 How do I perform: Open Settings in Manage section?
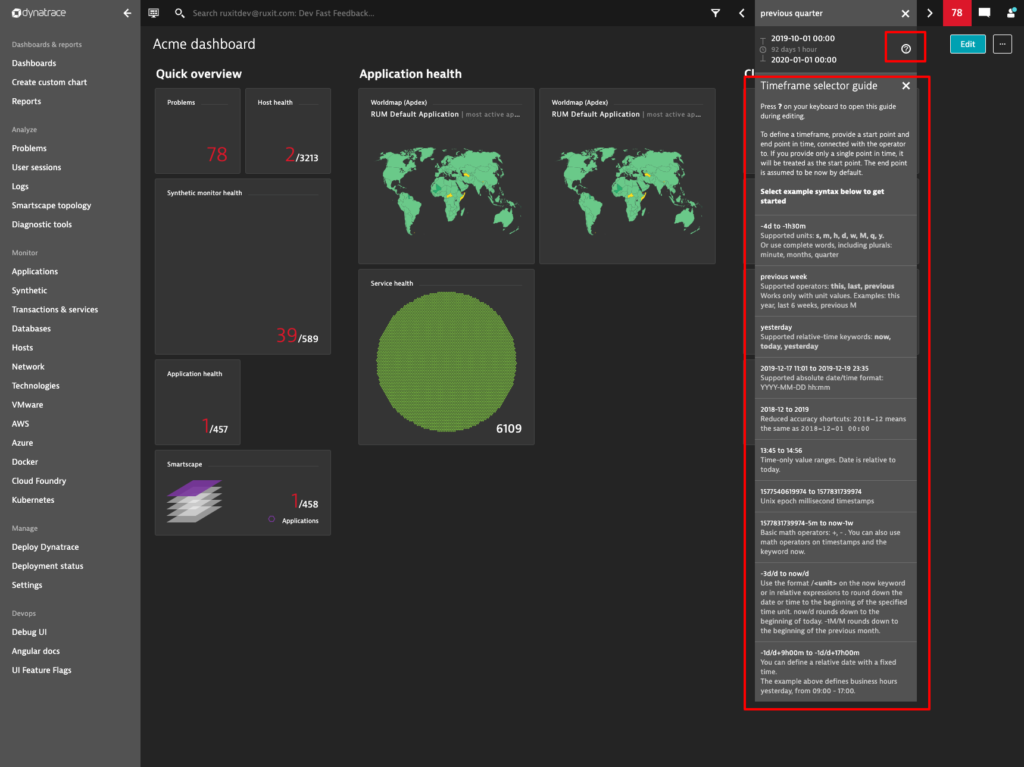pyautogui.click(x=27, y=585)
